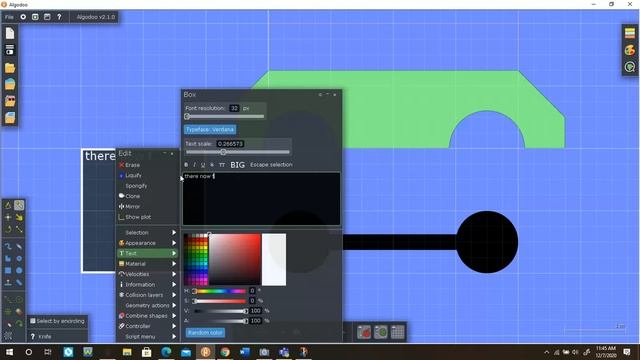Screen dimensions: 640x360
Task: Adjust the Font resolution slider
Action: point(224,116)
